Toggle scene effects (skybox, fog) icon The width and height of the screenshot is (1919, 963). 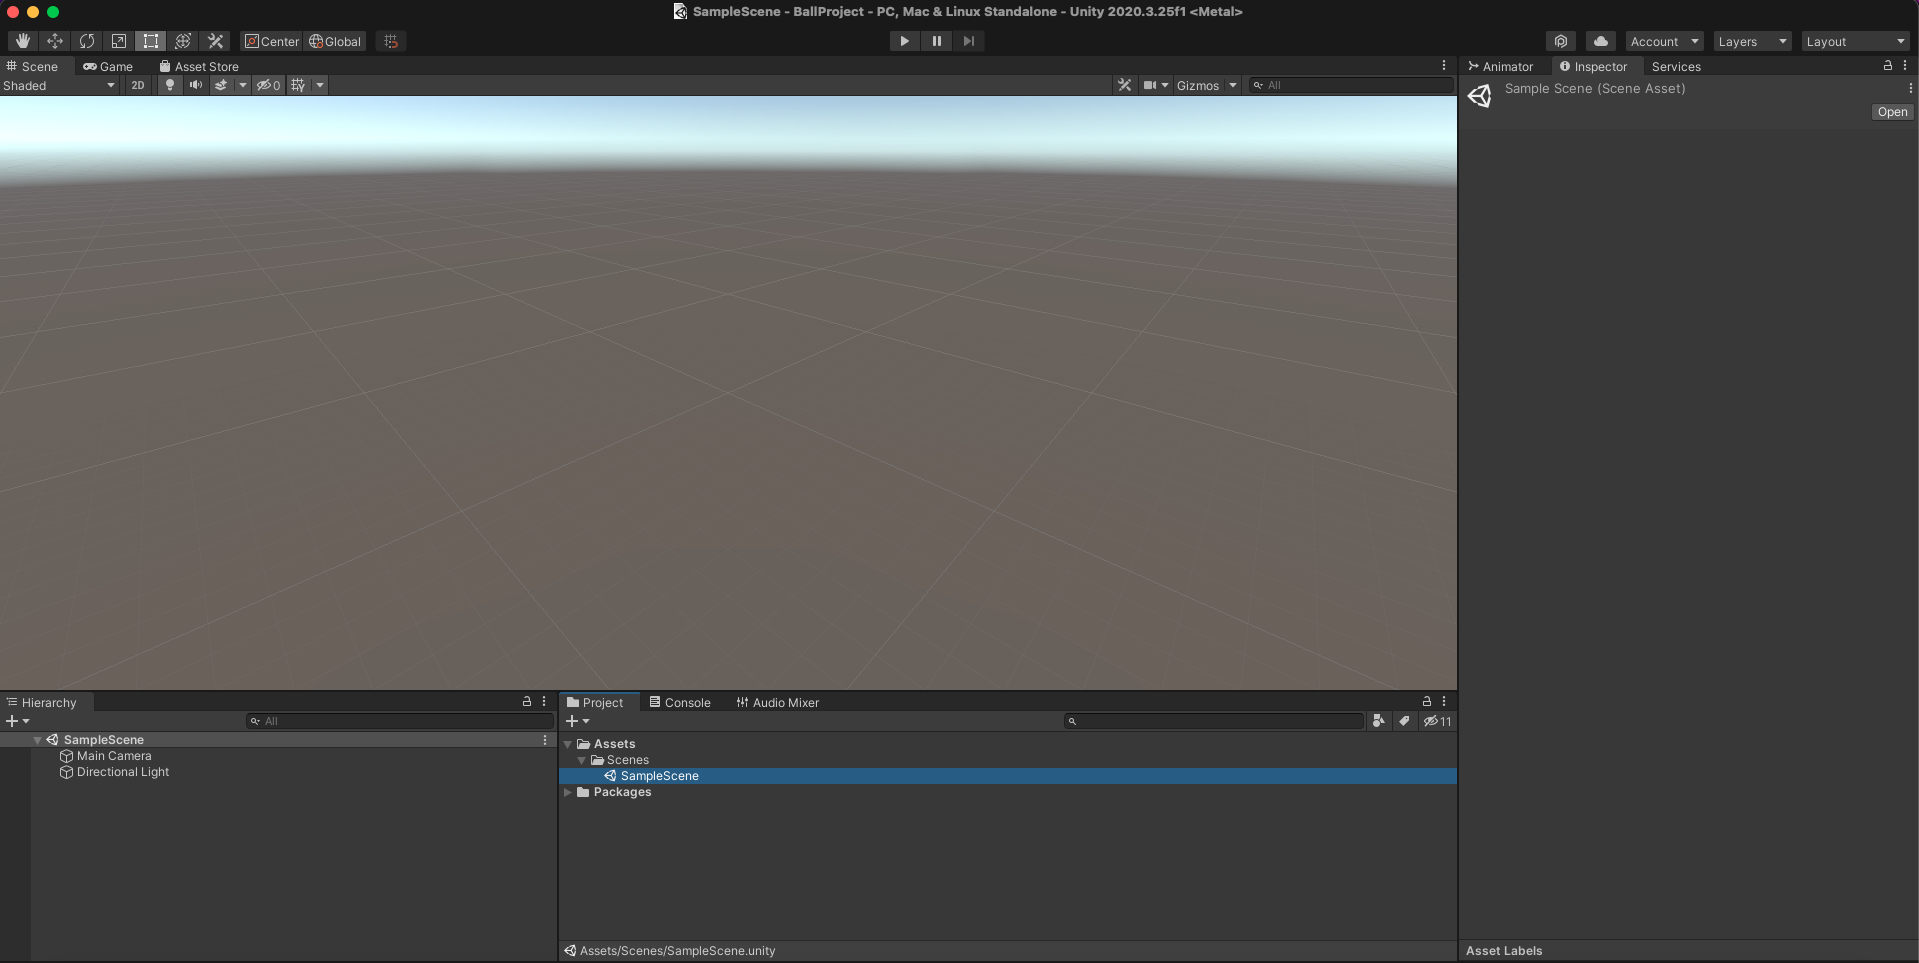221,85
